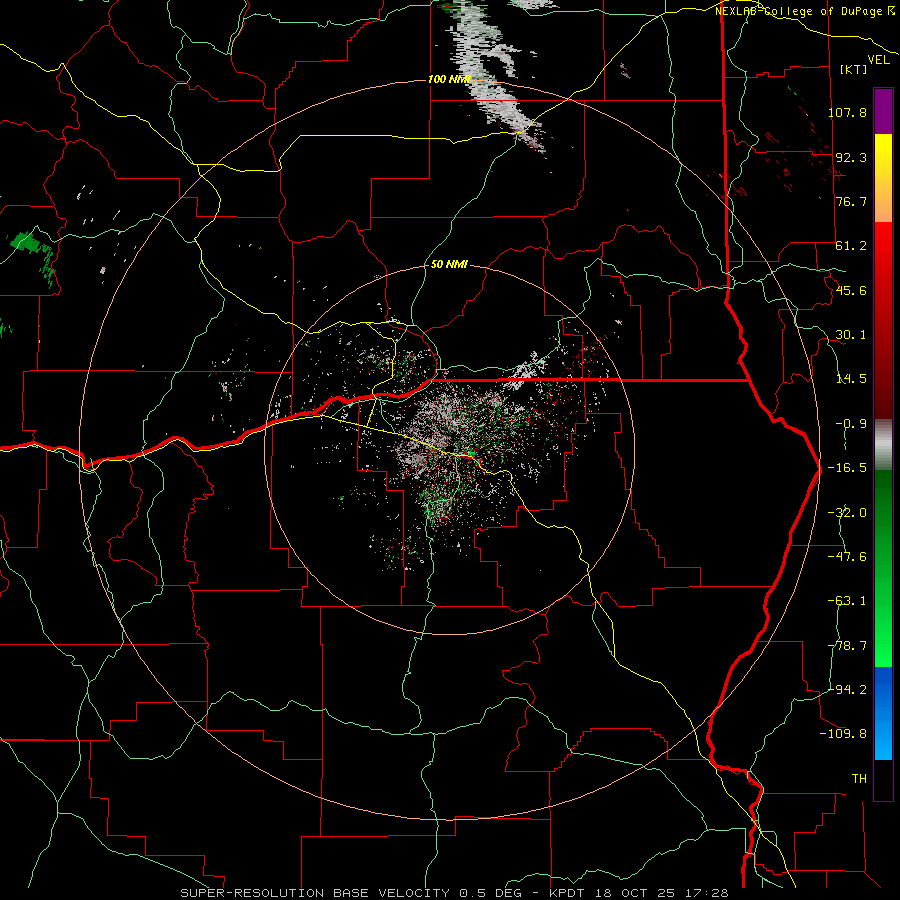Viewport: 900px width, 900px height.
Task: Click the VEL legend title
Action: coord(878,60)
